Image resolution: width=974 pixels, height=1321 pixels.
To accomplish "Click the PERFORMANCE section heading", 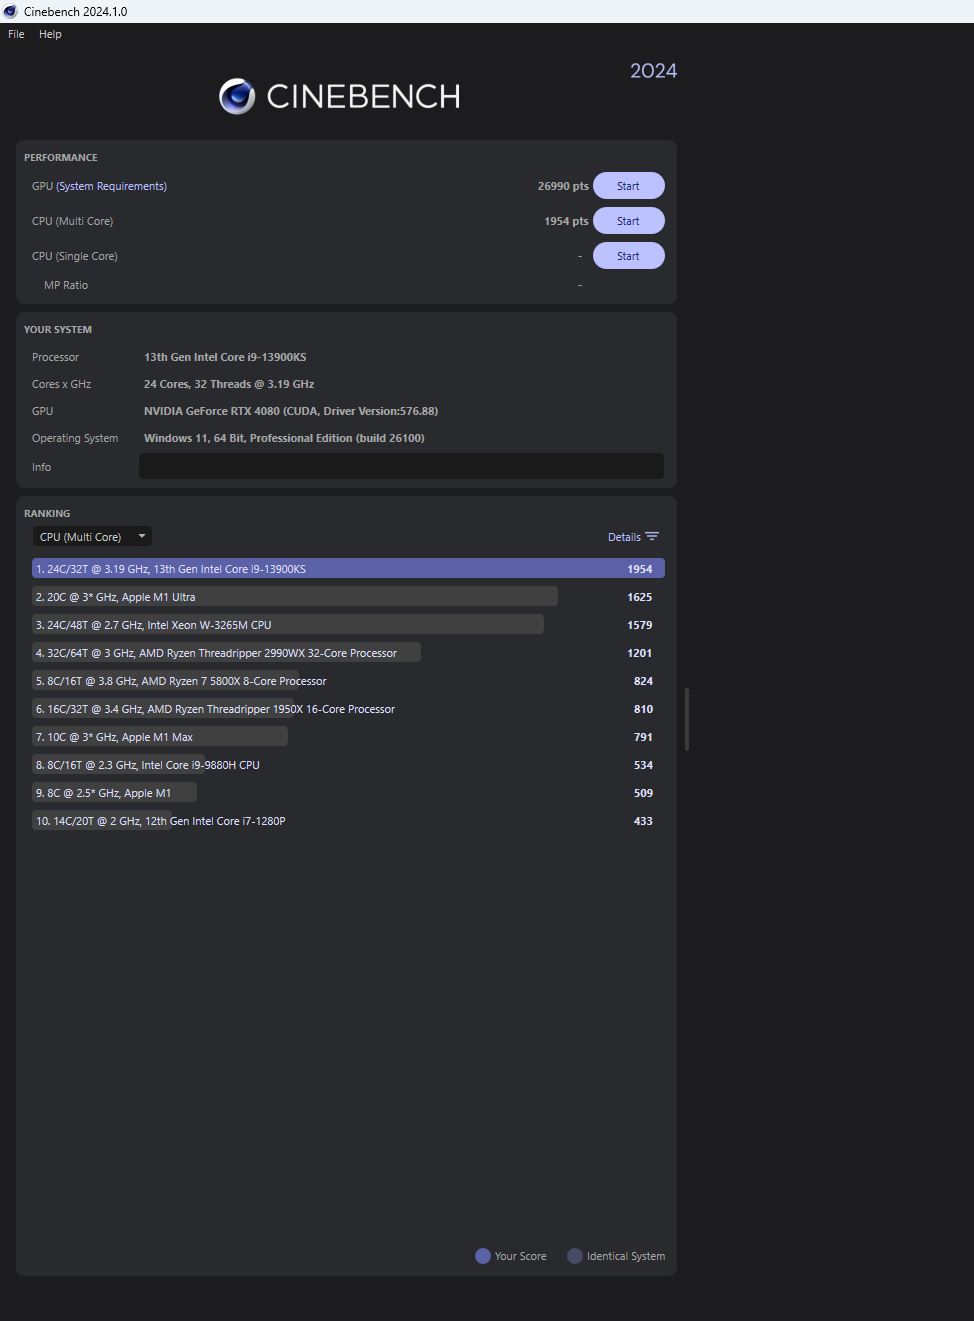I will (61, 158).
